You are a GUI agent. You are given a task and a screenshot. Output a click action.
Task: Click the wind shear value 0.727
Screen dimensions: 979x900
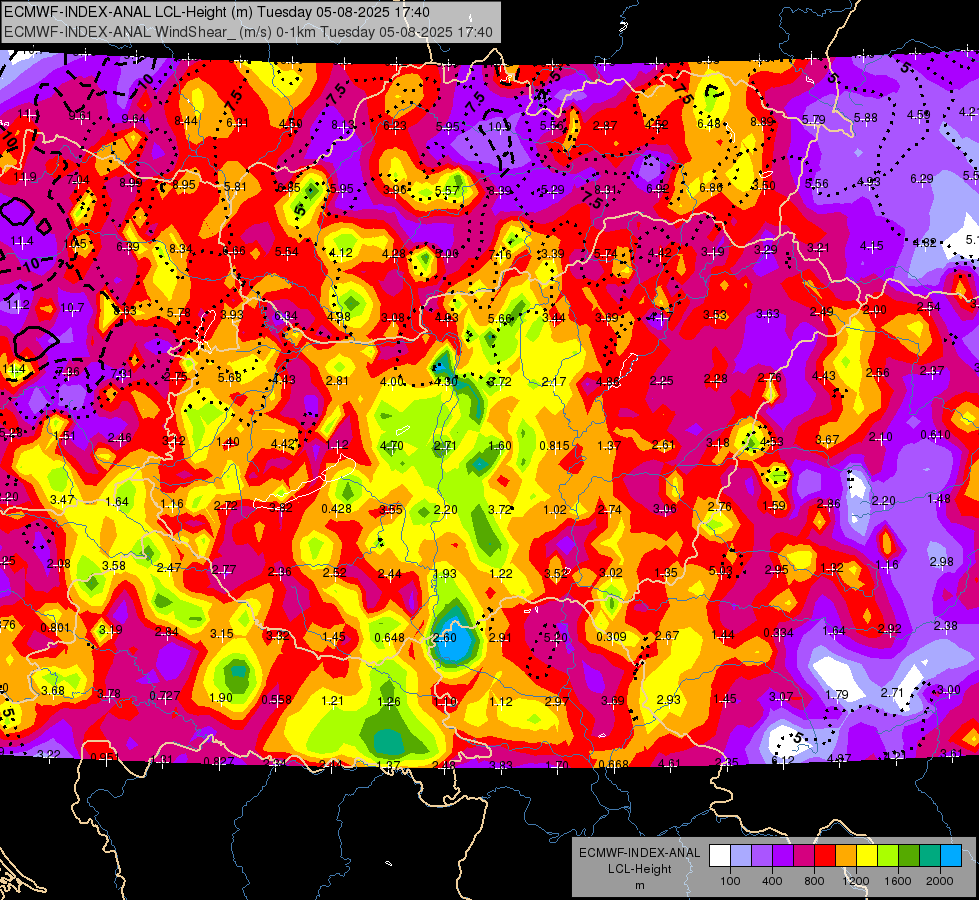165,695
